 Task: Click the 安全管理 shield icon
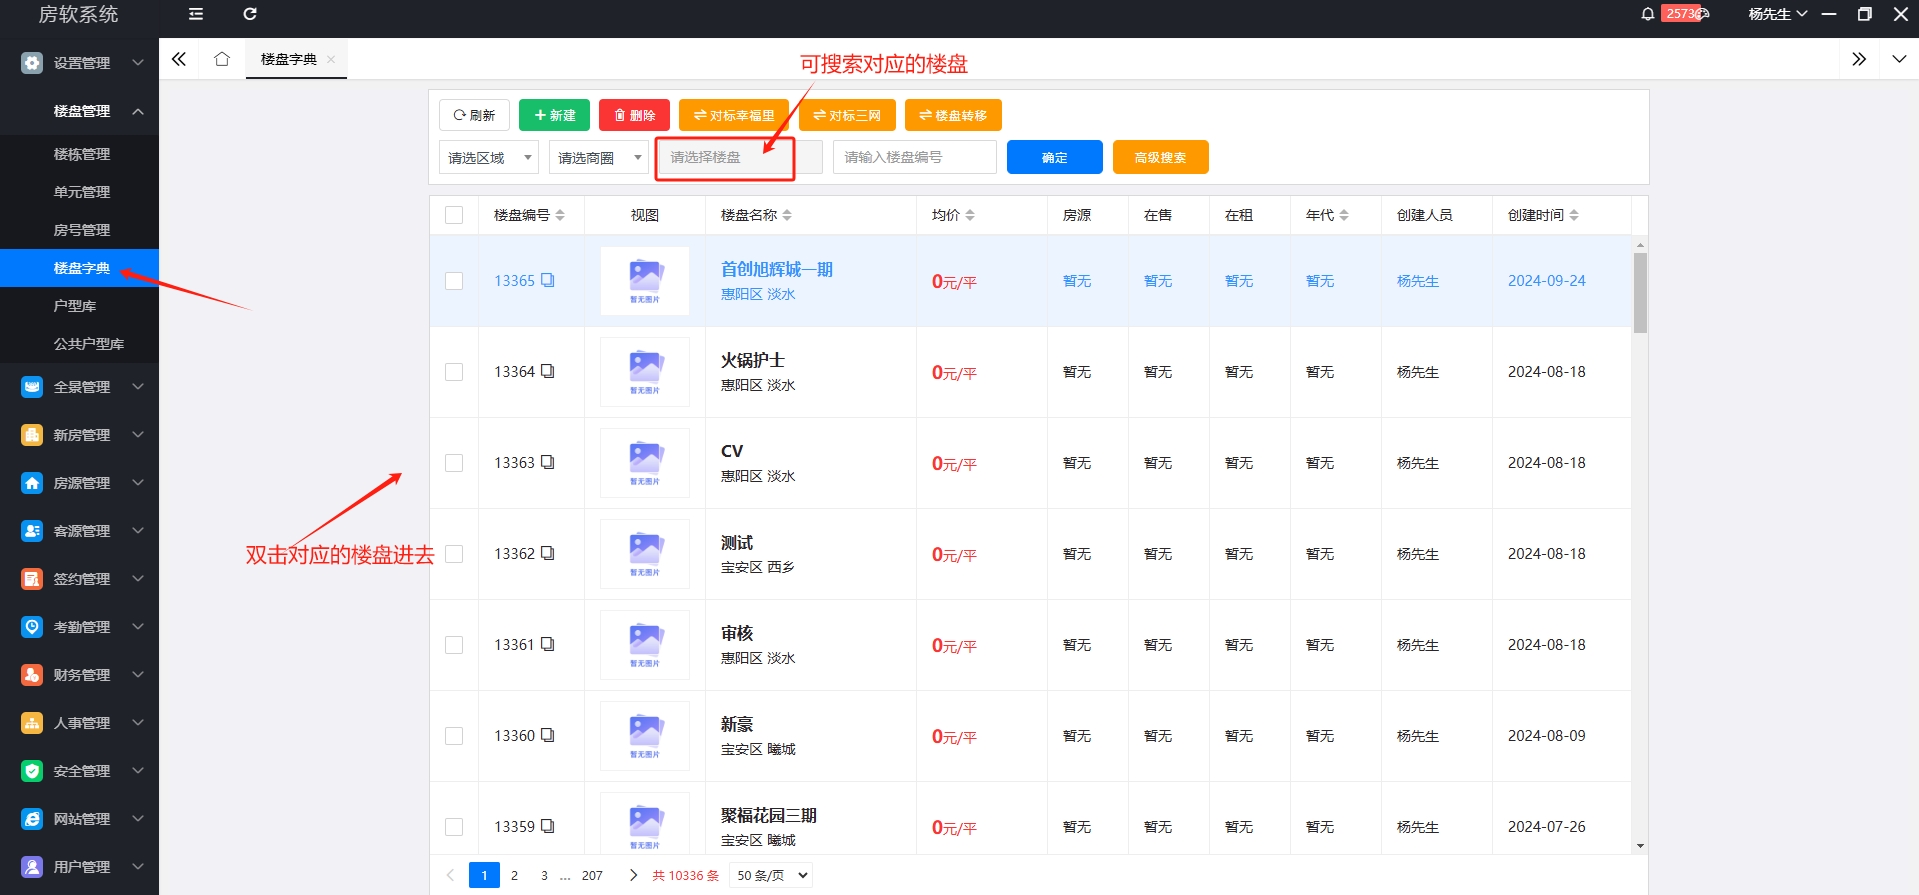pos(32,771)
